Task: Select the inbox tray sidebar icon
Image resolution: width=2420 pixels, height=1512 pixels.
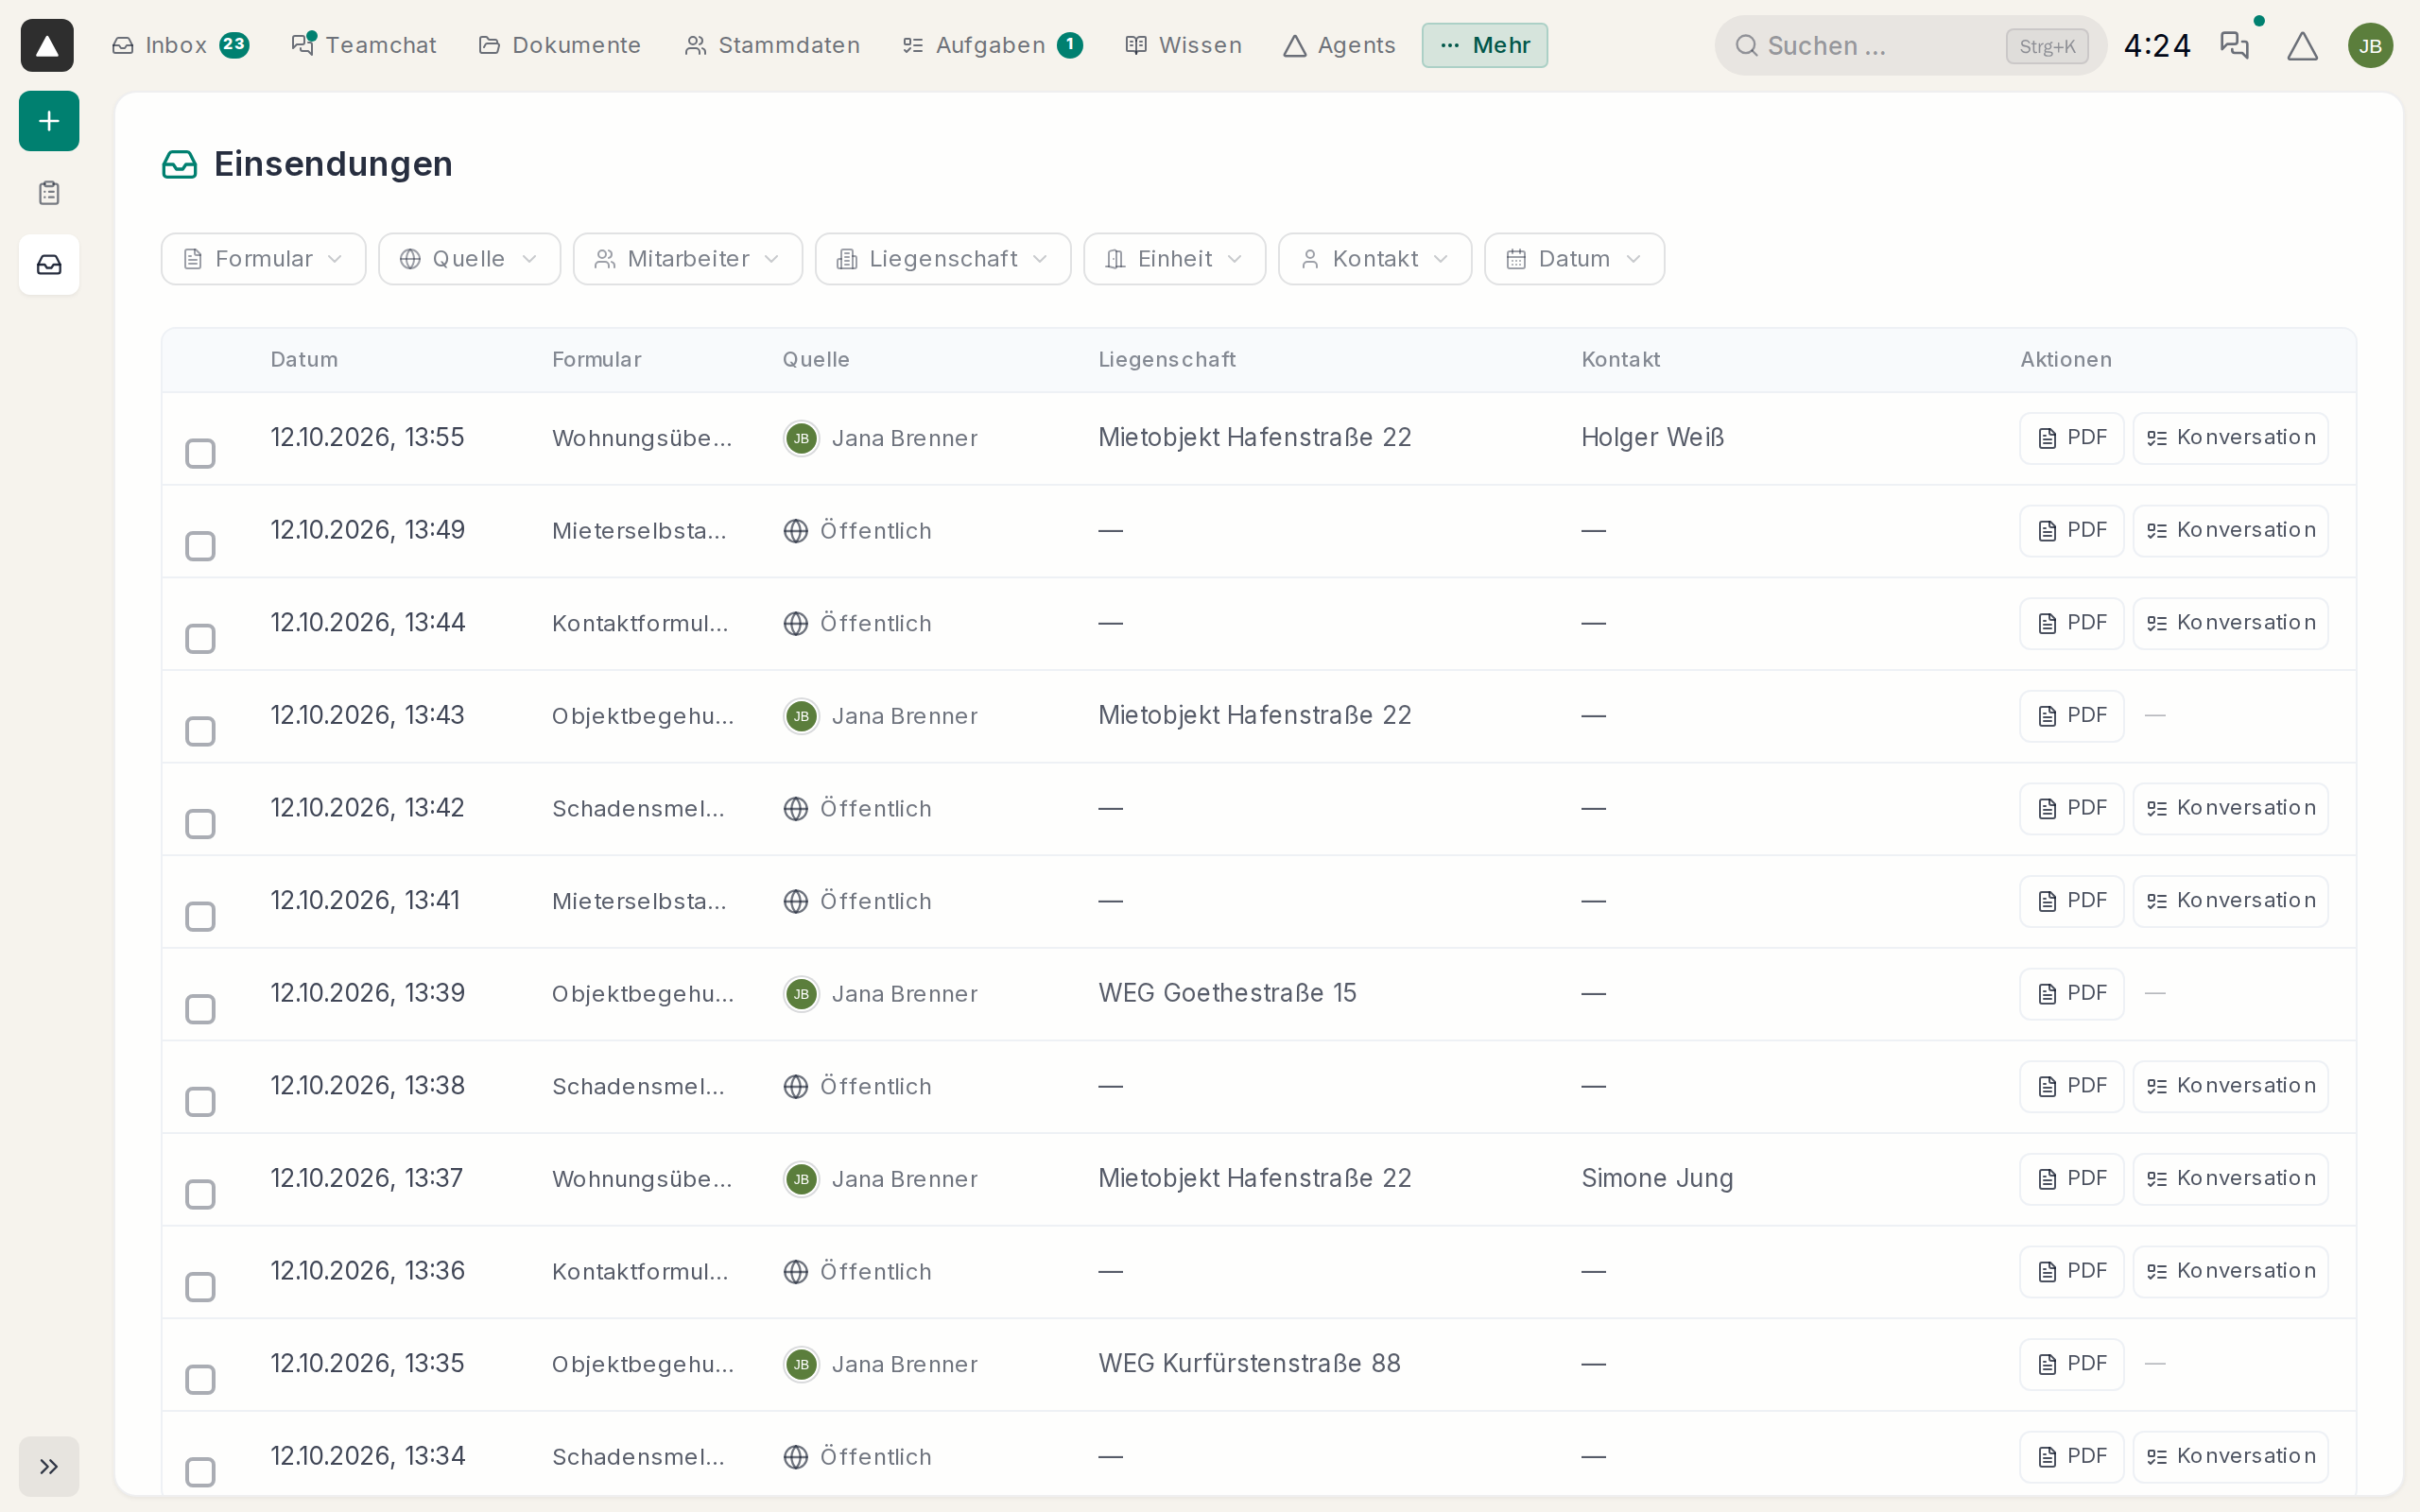Action: (49, 265)
